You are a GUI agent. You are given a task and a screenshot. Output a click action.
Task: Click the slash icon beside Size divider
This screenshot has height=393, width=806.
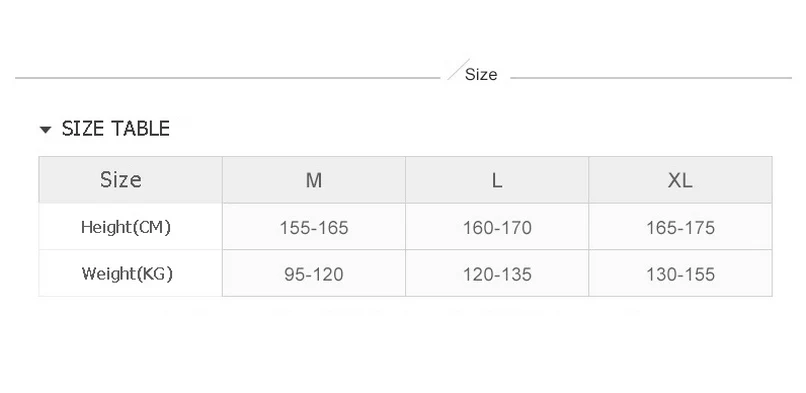[x=458, y=69]
